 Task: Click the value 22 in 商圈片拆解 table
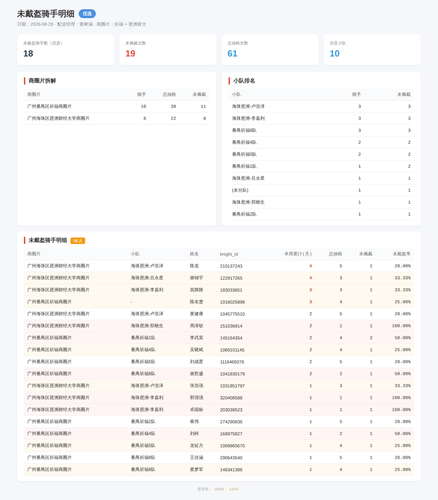coord(173,118)
